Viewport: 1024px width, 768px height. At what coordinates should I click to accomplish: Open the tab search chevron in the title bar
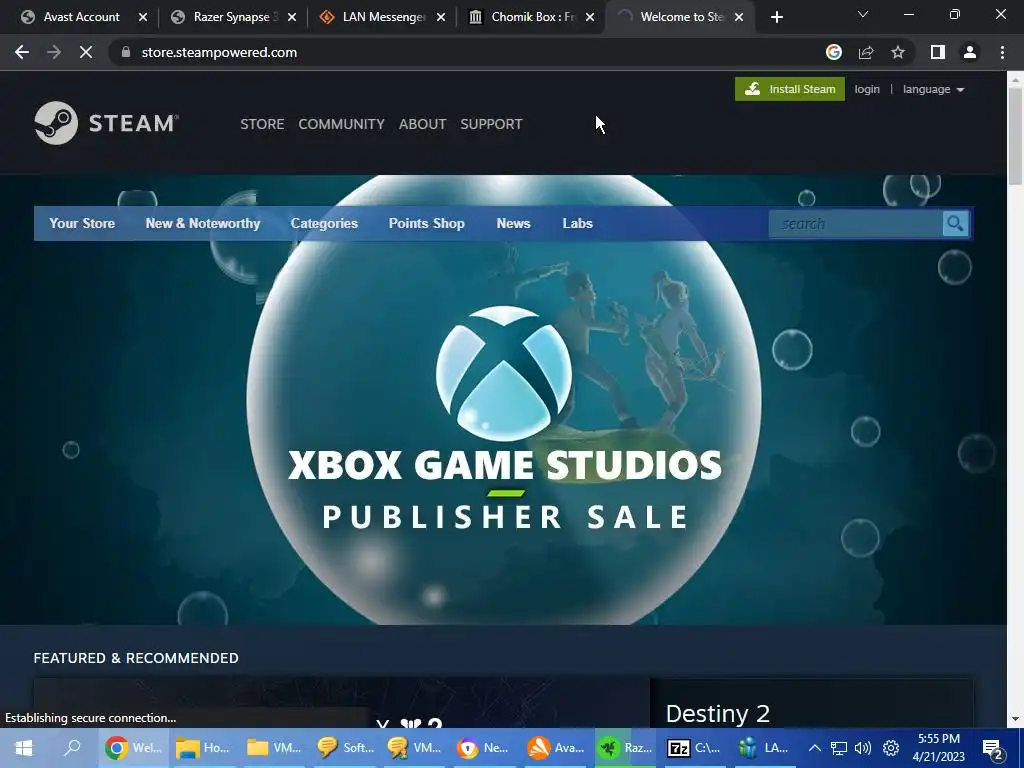pos(863,14)
